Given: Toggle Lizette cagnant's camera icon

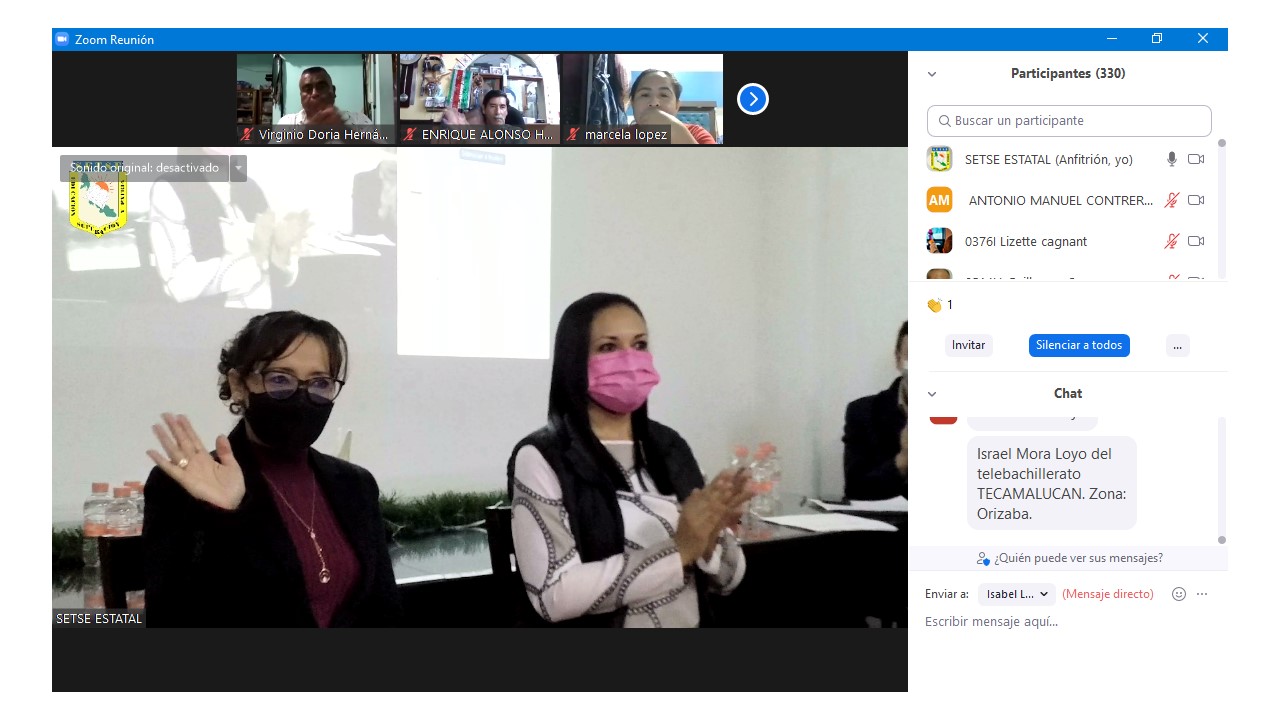Looking at the screenshot, I should coord(1196,241).
